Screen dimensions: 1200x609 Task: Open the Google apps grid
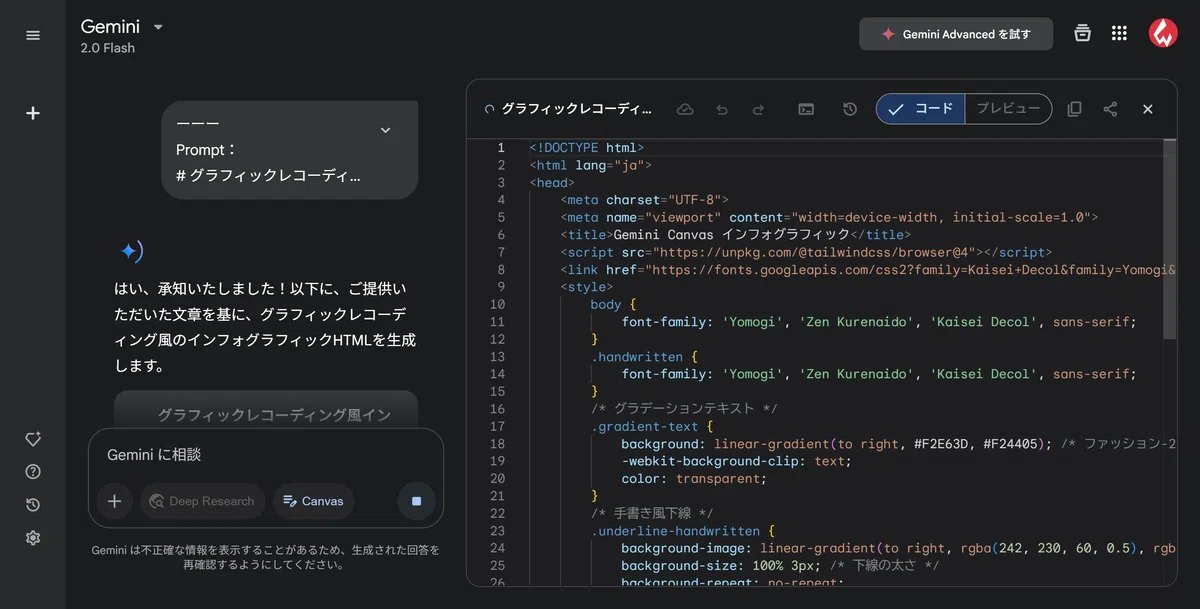(1119, 34)
